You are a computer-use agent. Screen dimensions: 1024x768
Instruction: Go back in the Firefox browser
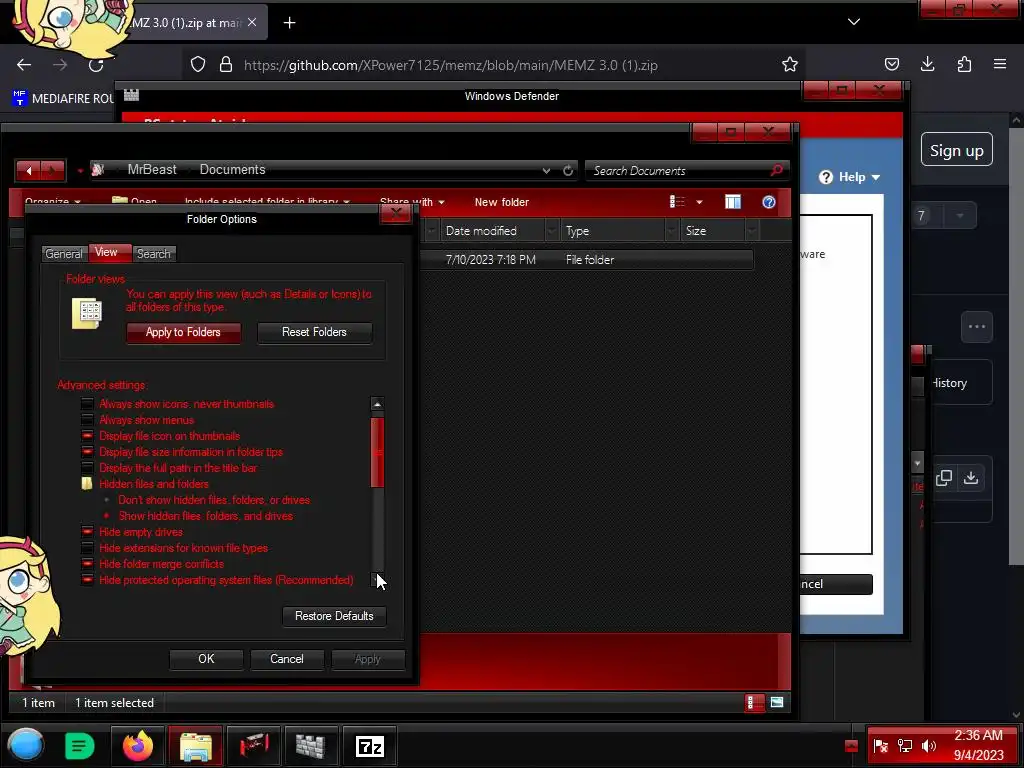pos(24,65)
